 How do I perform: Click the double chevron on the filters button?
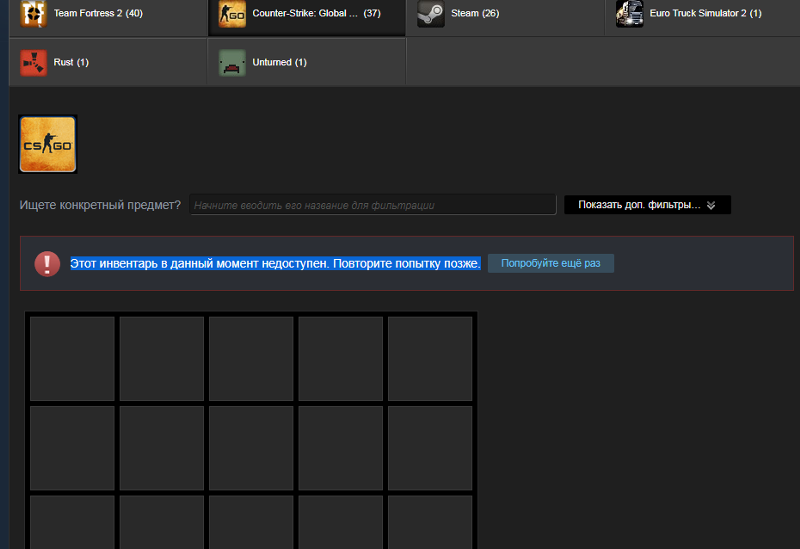(711, 205)
